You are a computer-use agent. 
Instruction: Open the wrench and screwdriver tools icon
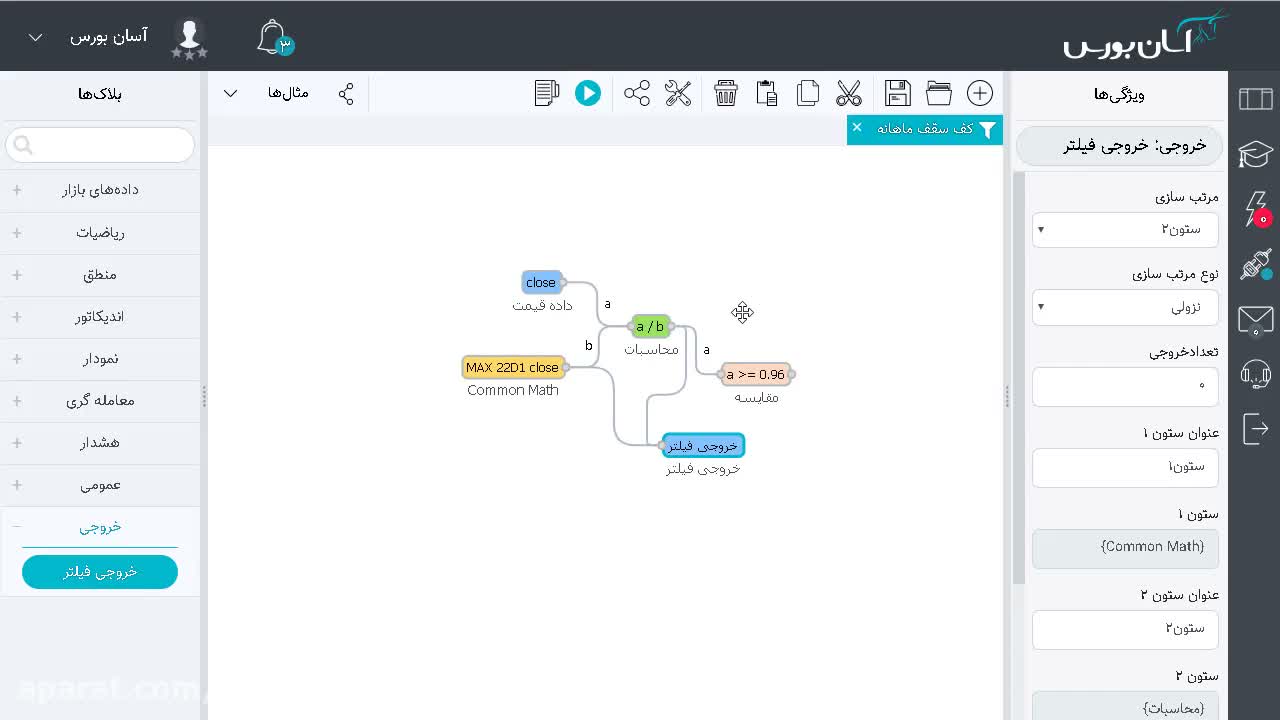click(678, 93)
